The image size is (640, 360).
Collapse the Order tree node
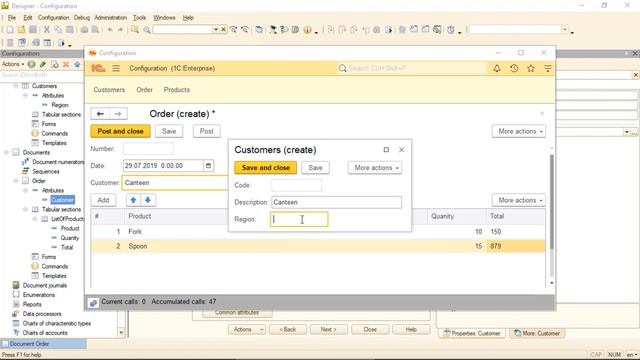[16, 181]
